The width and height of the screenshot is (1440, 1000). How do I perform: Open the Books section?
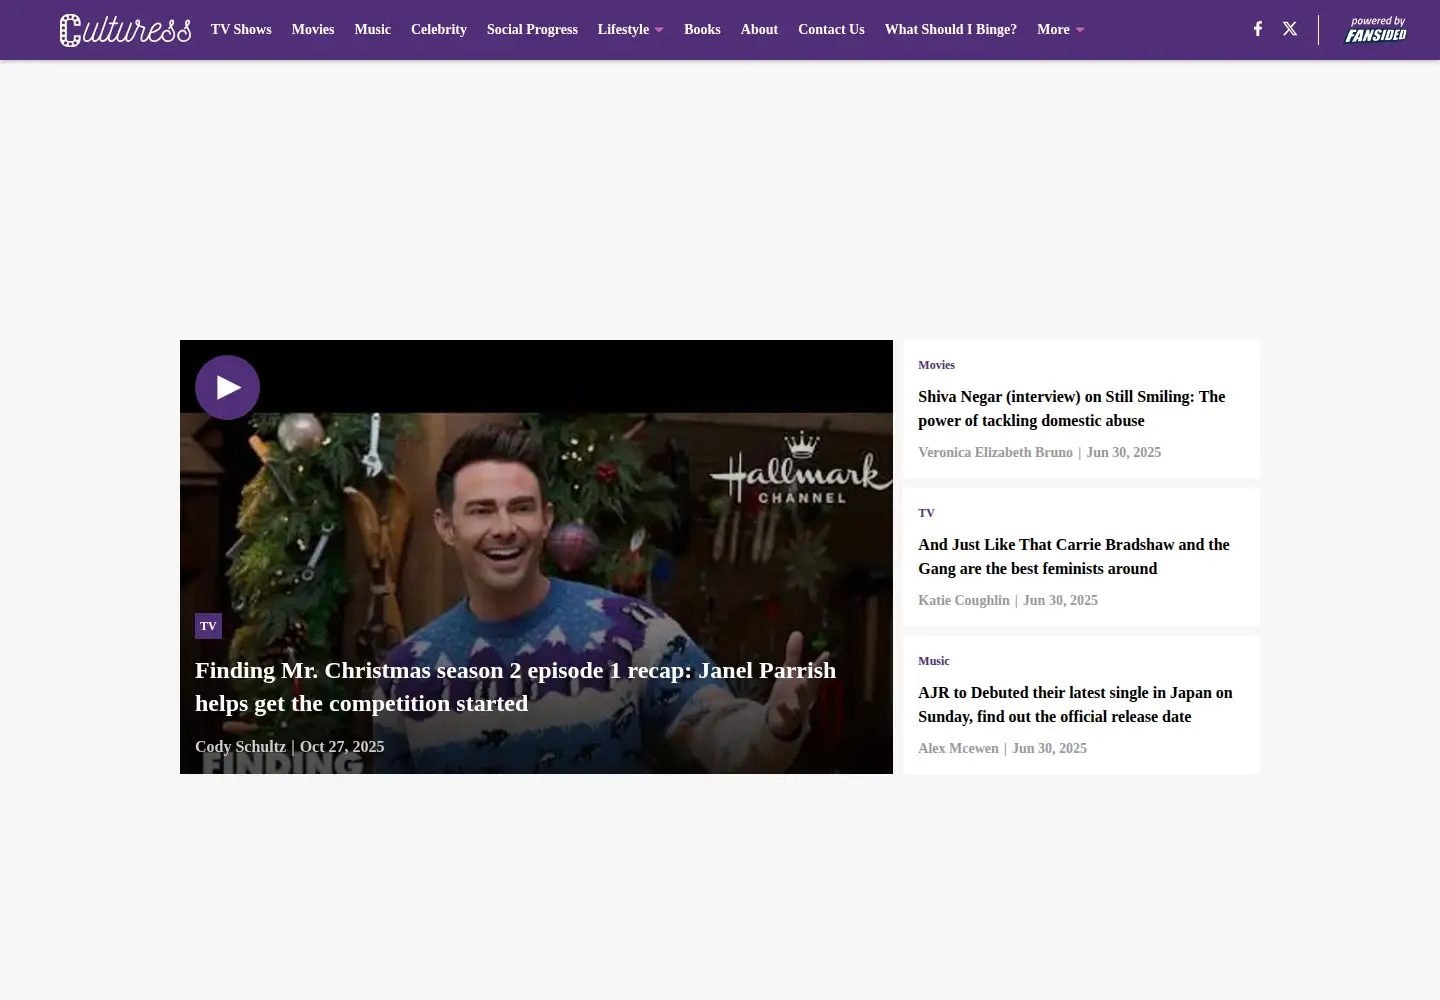[702, 30]
